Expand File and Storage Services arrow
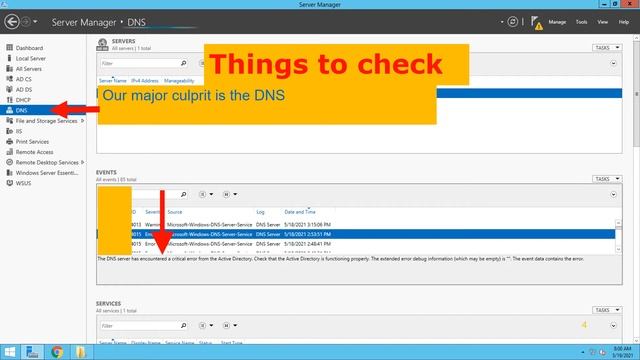 click(x=82, y=121)
